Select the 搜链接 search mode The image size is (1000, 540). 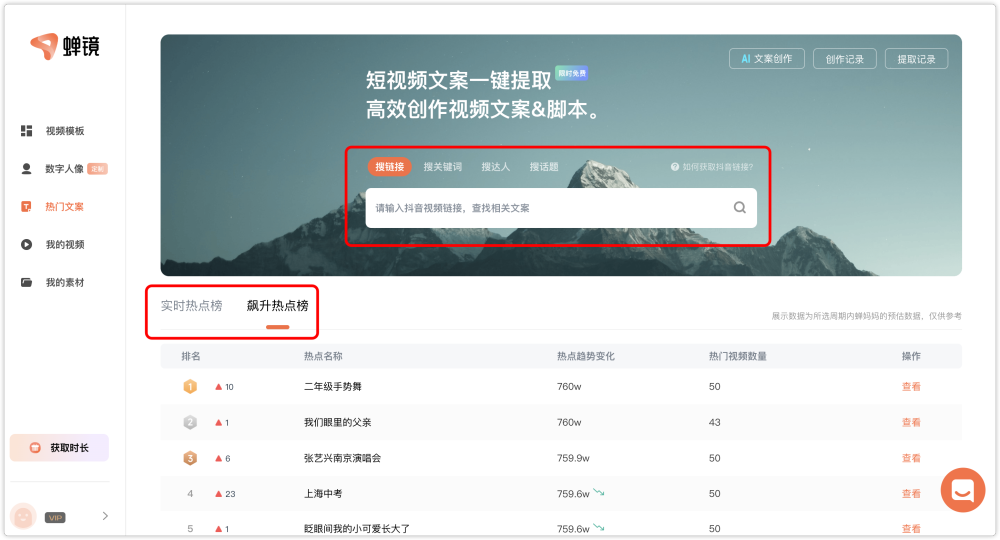click(389, 167)
